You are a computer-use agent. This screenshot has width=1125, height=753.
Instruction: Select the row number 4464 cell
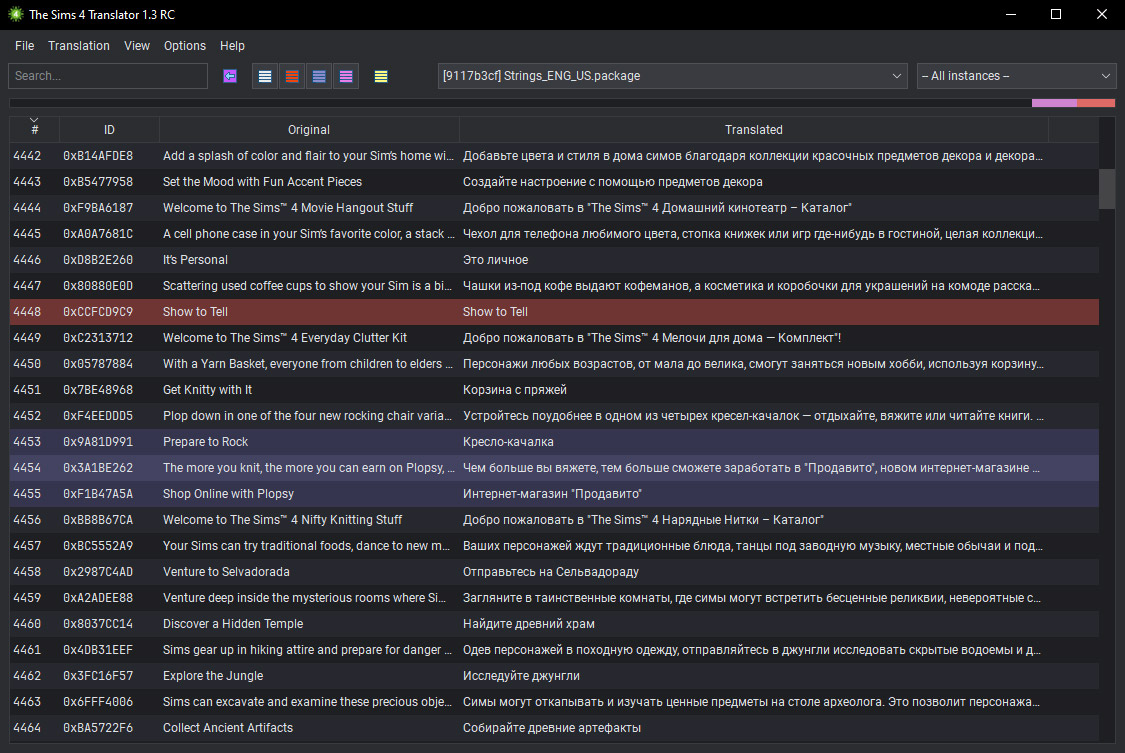click(x=27, y=728)
